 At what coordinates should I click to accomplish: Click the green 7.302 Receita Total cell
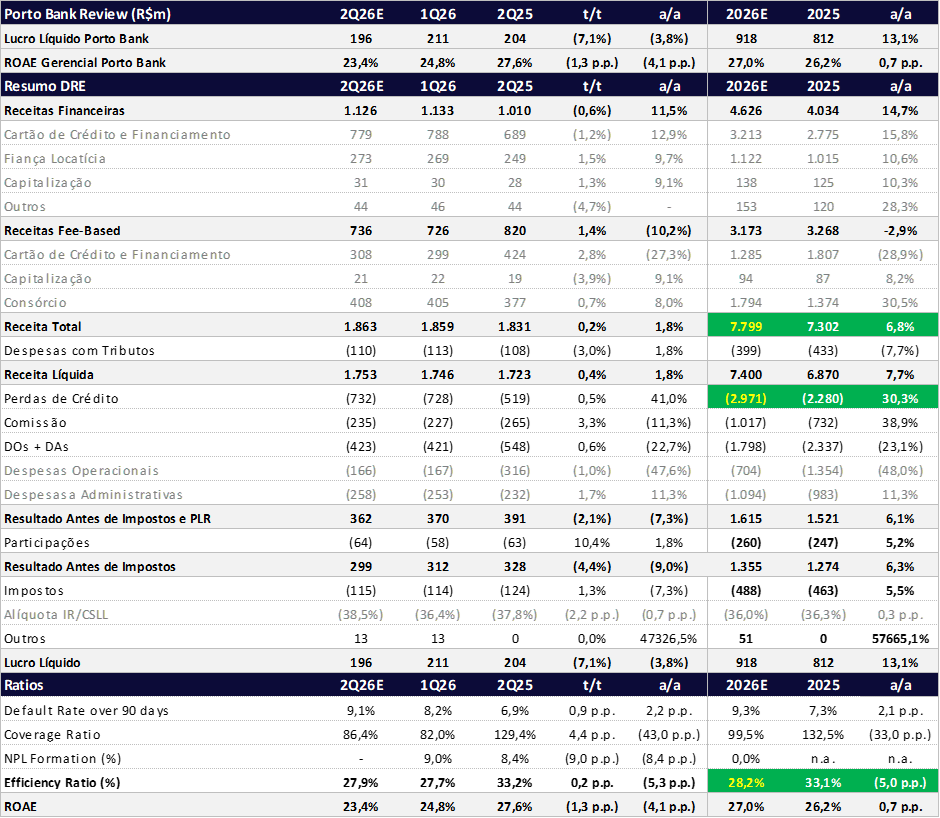click(x=822, y=326)
